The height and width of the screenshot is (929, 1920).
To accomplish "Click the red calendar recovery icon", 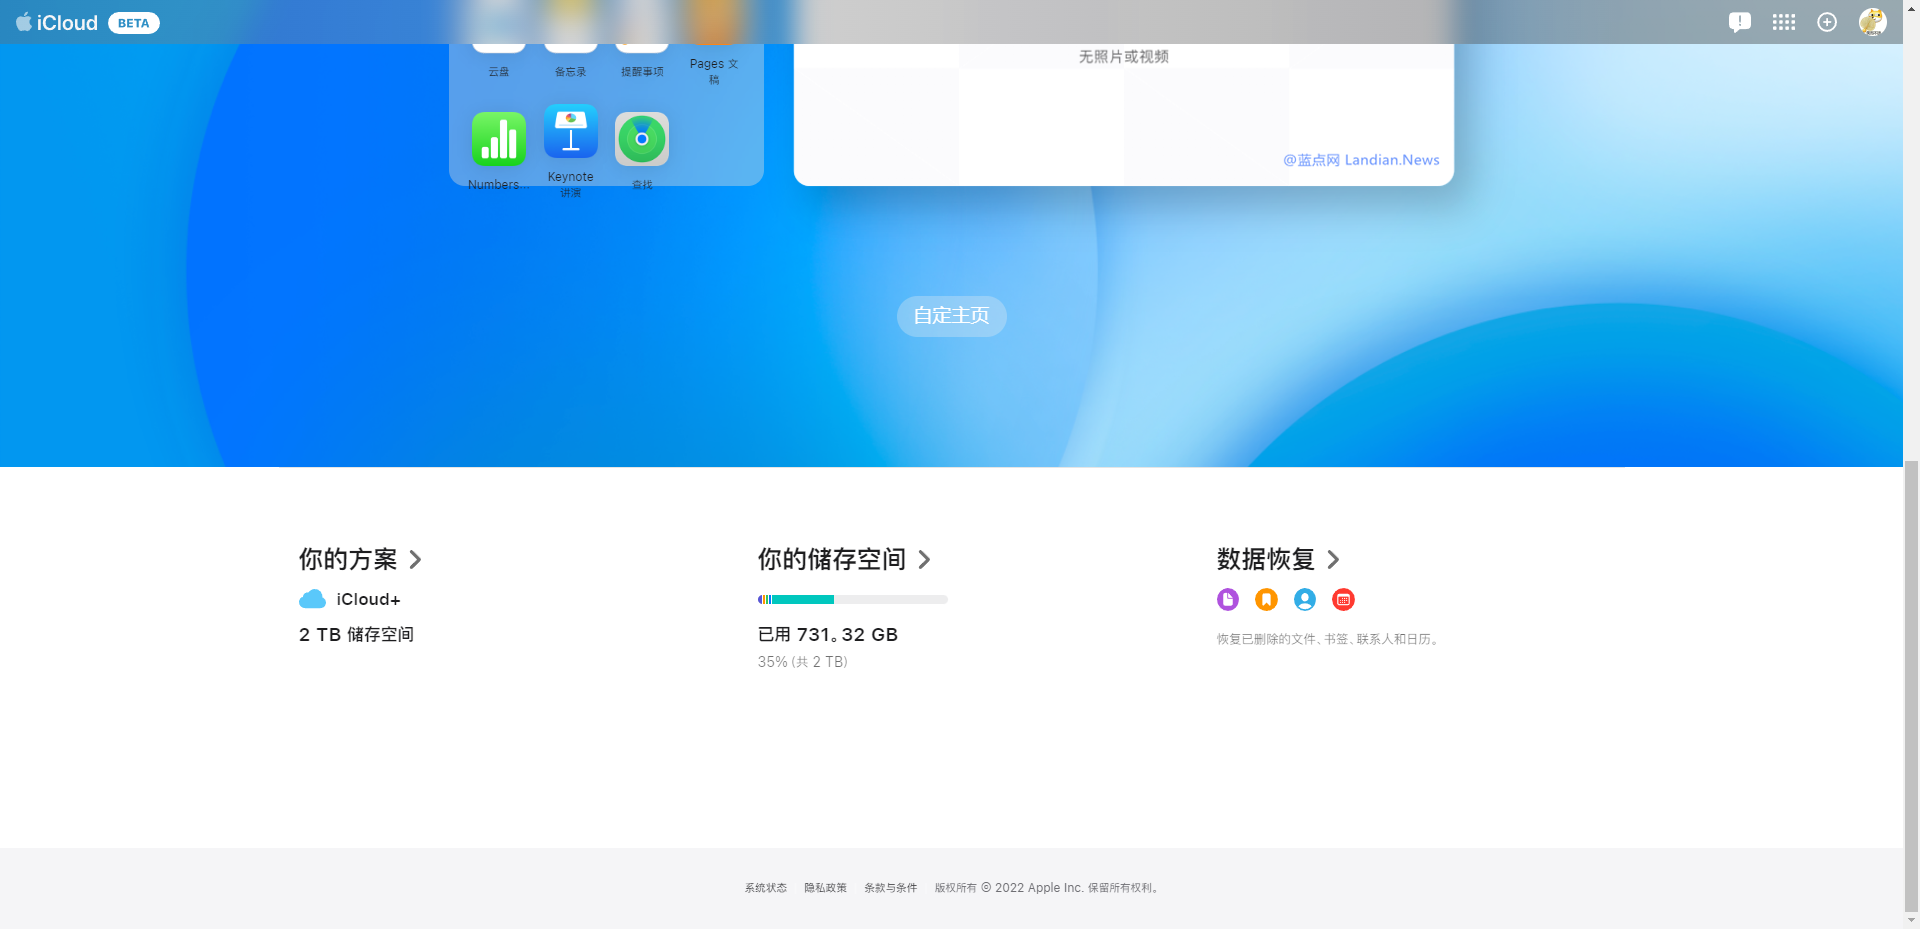I will [1344, 599].
